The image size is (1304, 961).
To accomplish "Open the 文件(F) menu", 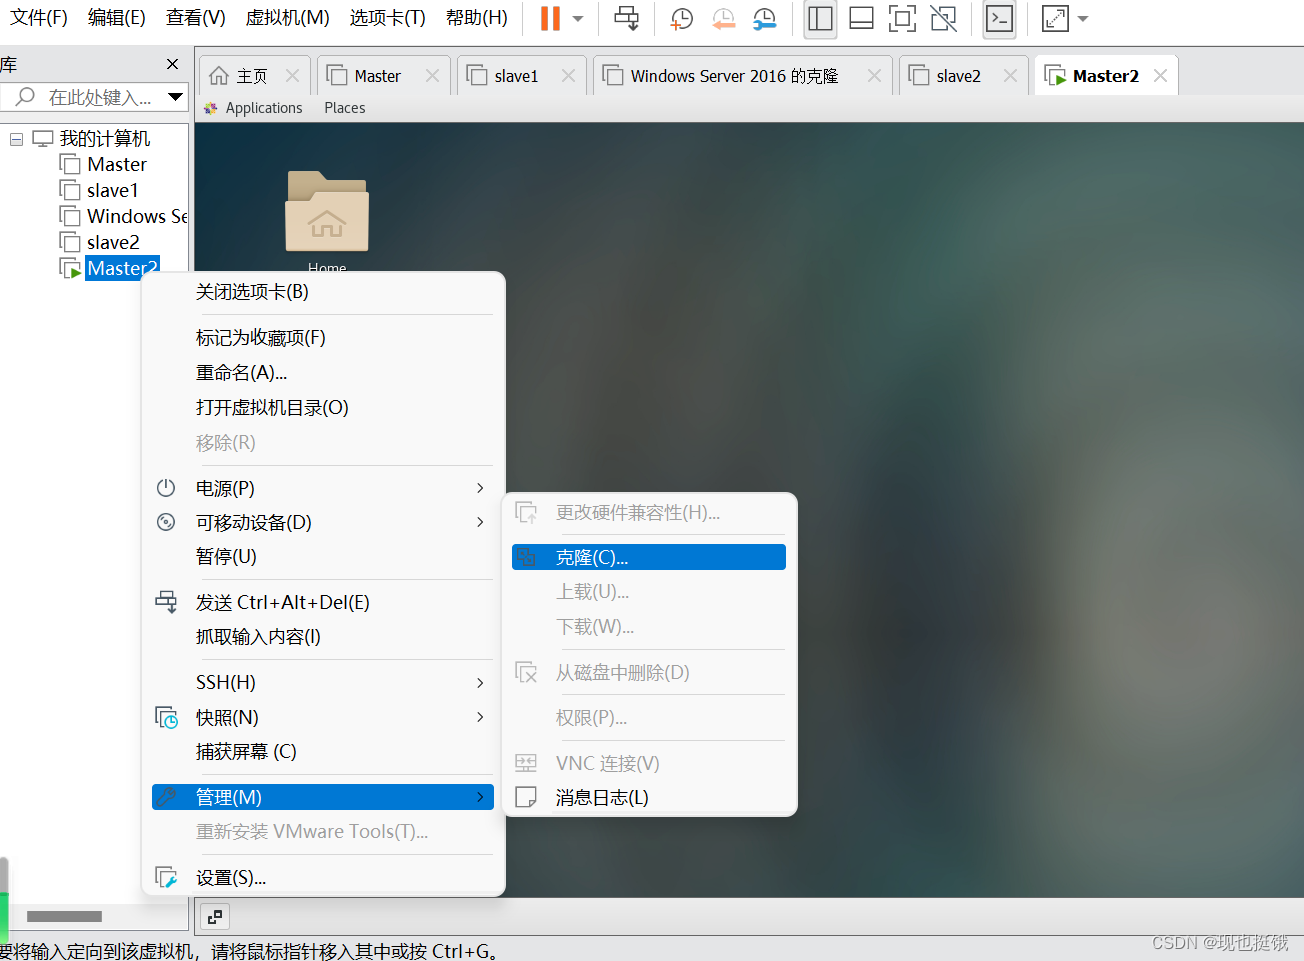I will click(x=39, y=18).
